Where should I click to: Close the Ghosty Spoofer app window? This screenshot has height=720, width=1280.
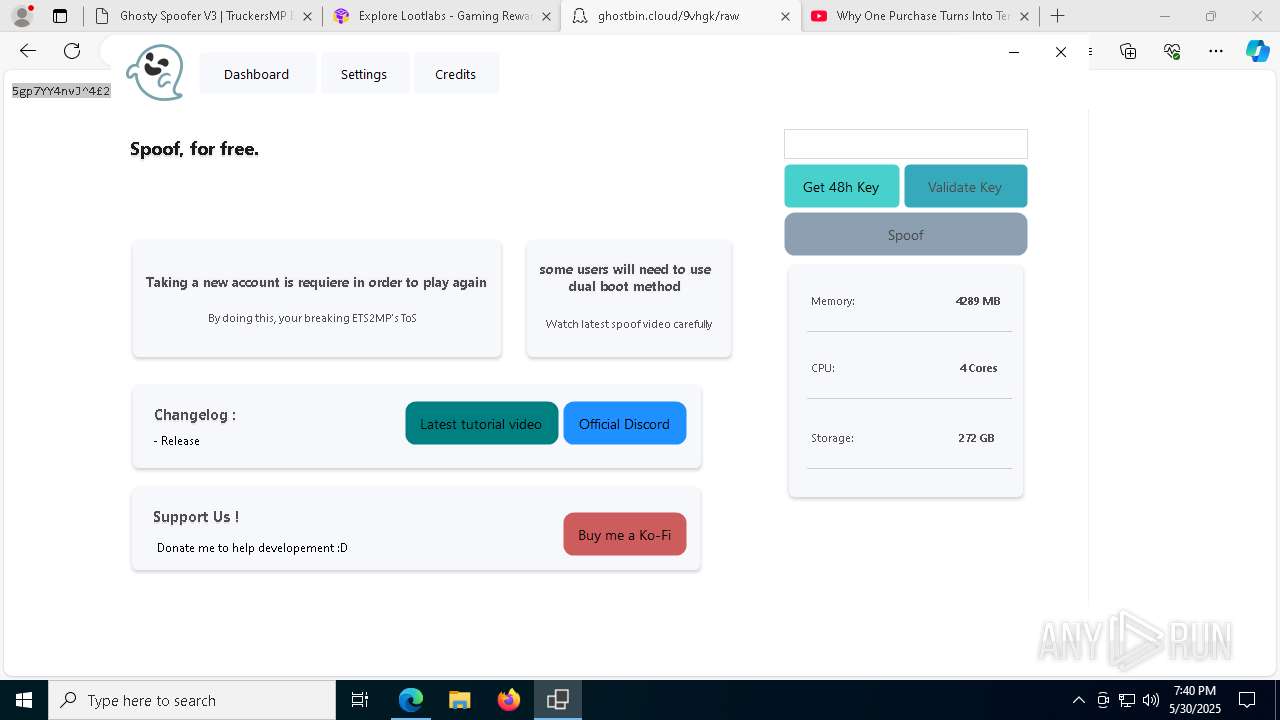point(1061,52)
